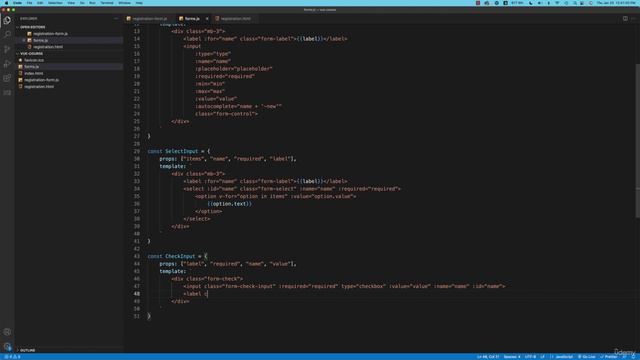
Task: Click the Go Live button in status bar
Action: coord(587,357)
